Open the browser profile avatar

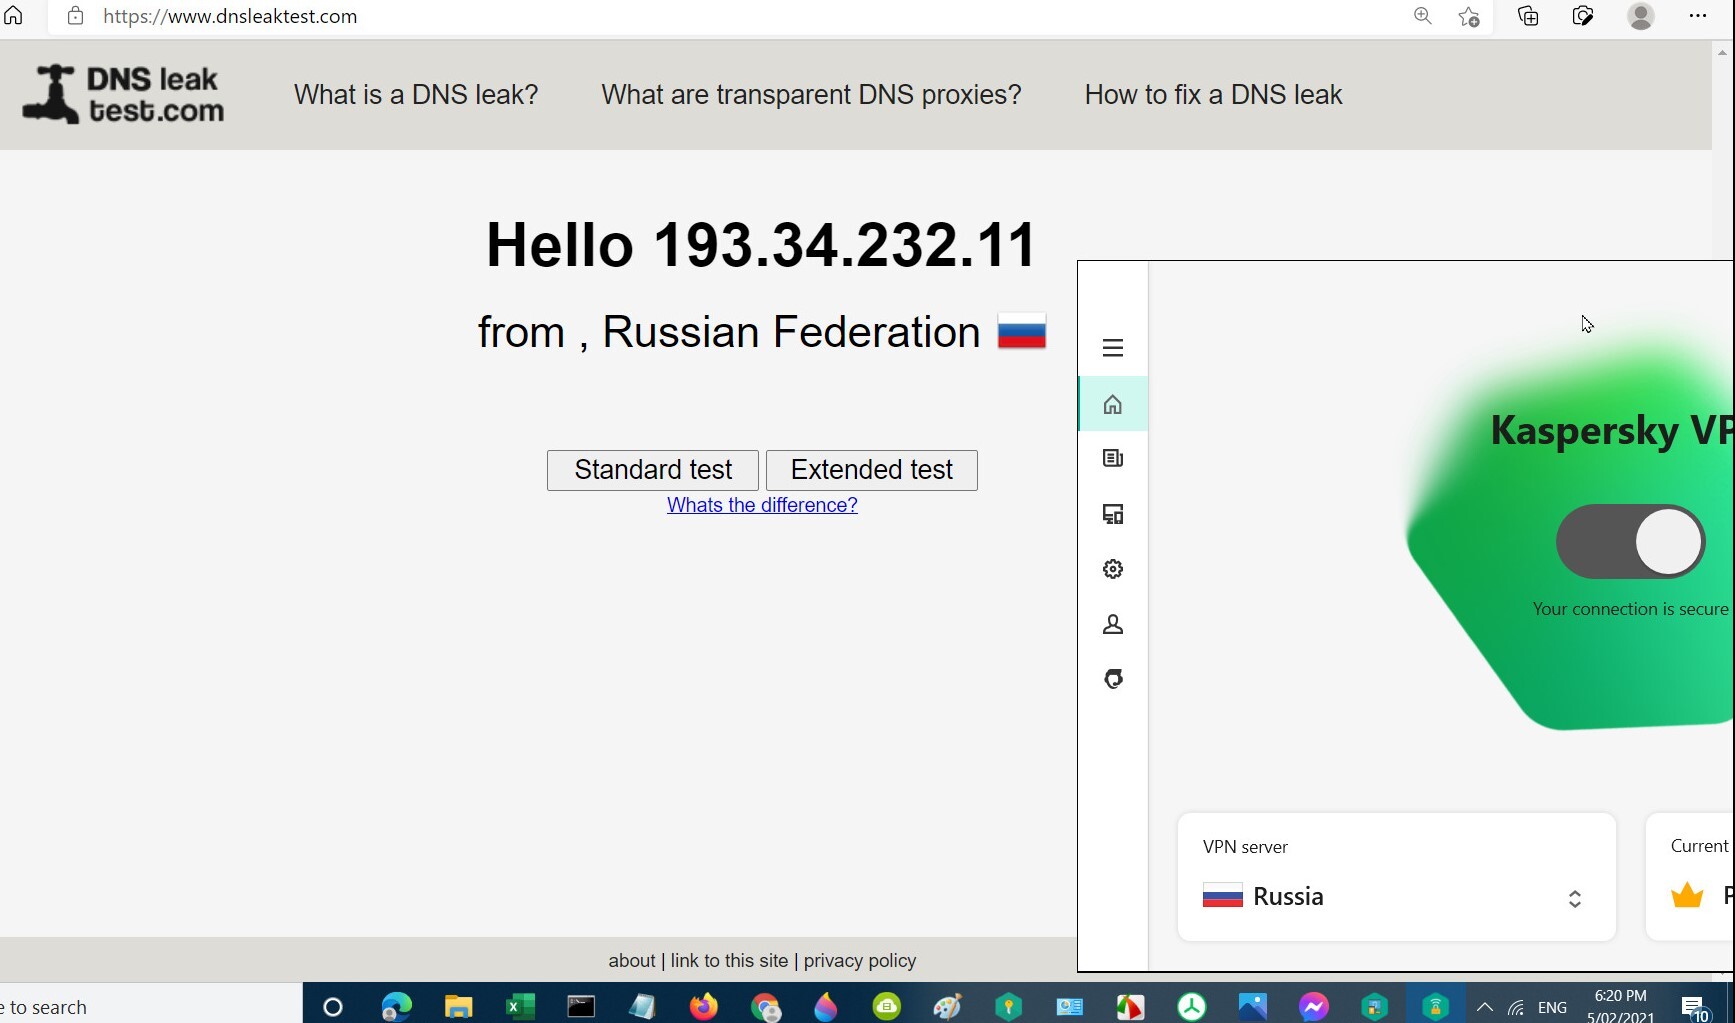[x=1641, y=16]
